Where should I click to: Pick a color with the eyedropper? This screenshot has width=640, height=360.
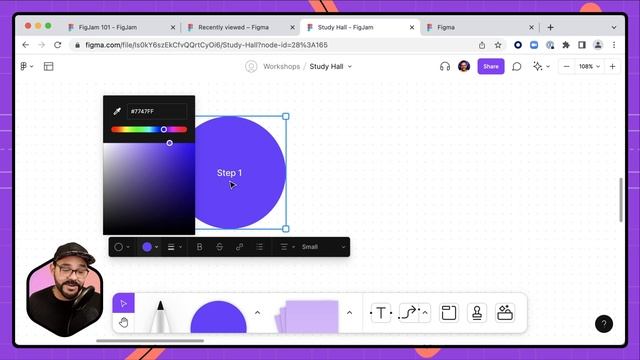(117, 111)
